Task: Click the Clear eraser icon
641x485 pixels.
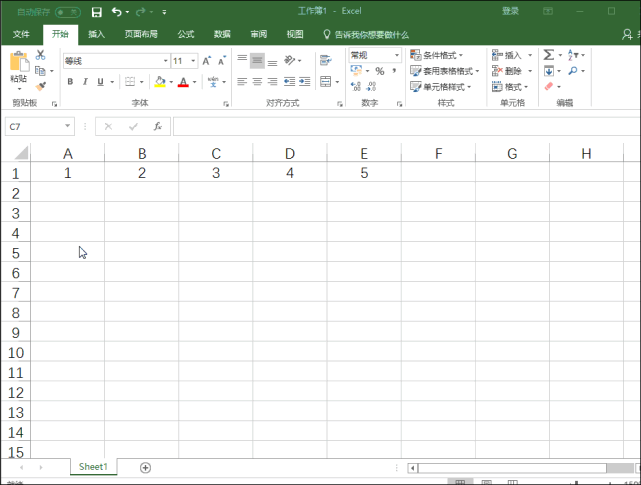Action: (x=549, y=86)
